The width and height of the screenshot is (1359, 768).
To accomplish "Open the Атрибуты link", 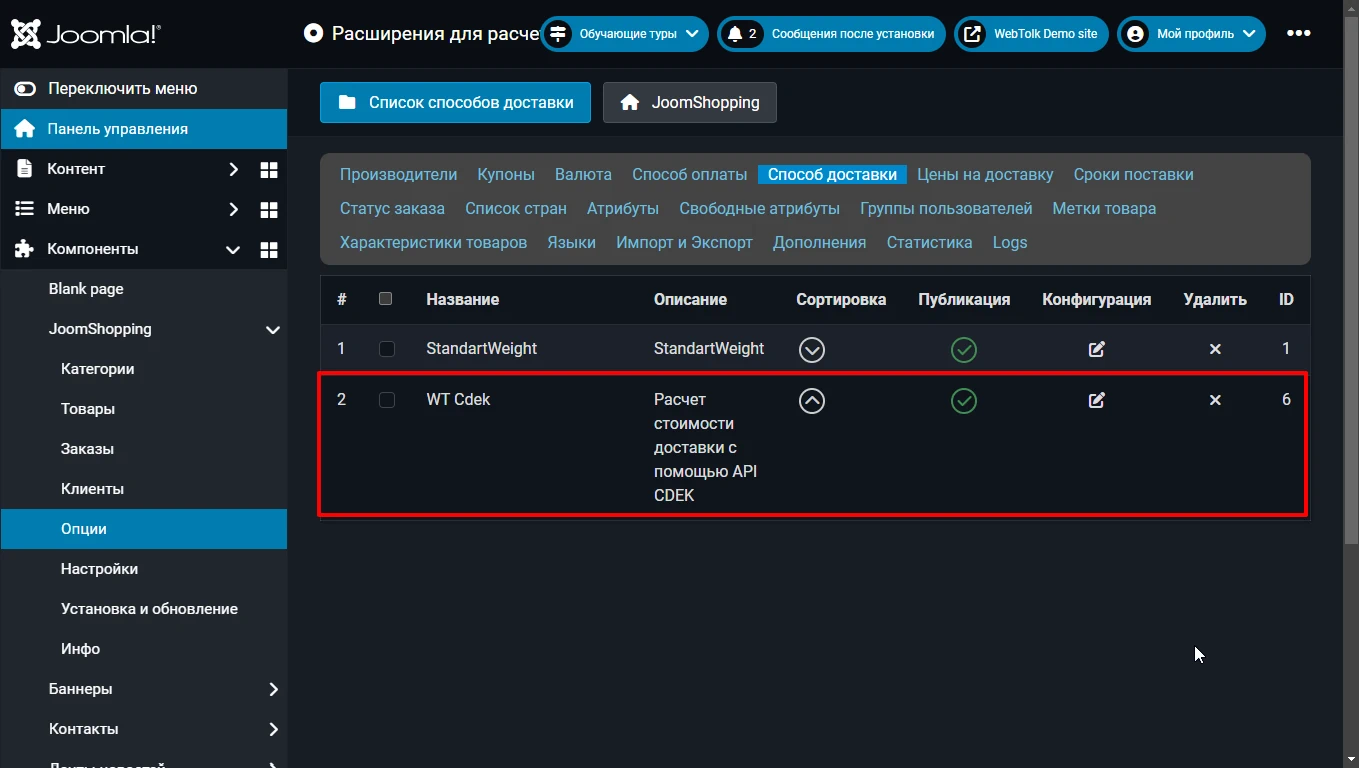I will pyautogui.click(x=623, y=208).
